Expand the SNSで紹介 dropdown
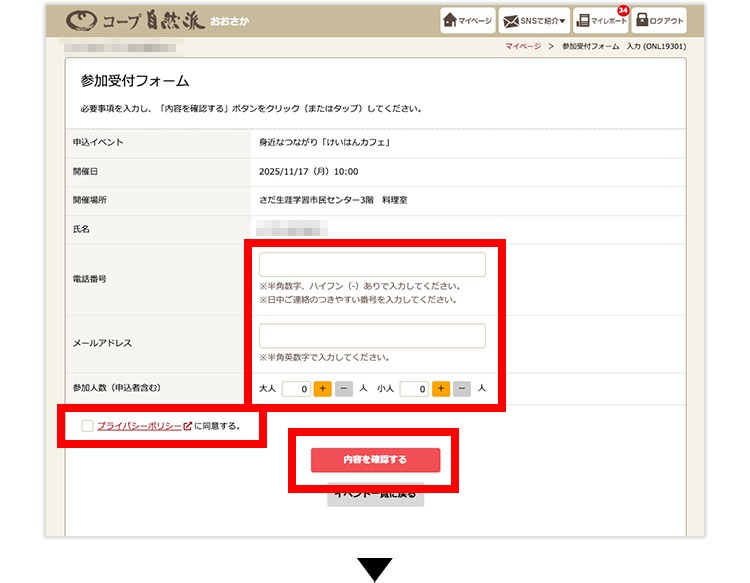This screenshot has width=750, height=583. (x=534, y=20)
